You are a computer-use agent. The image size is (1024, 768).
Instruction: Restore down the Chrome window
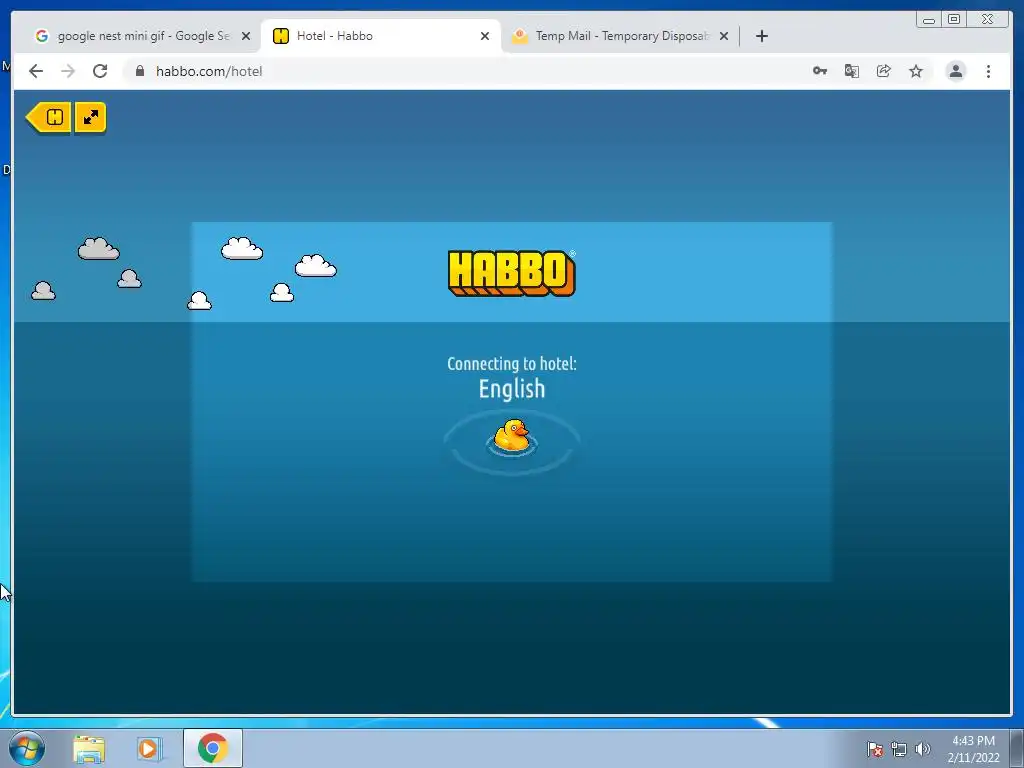click(x=954, y=20)
